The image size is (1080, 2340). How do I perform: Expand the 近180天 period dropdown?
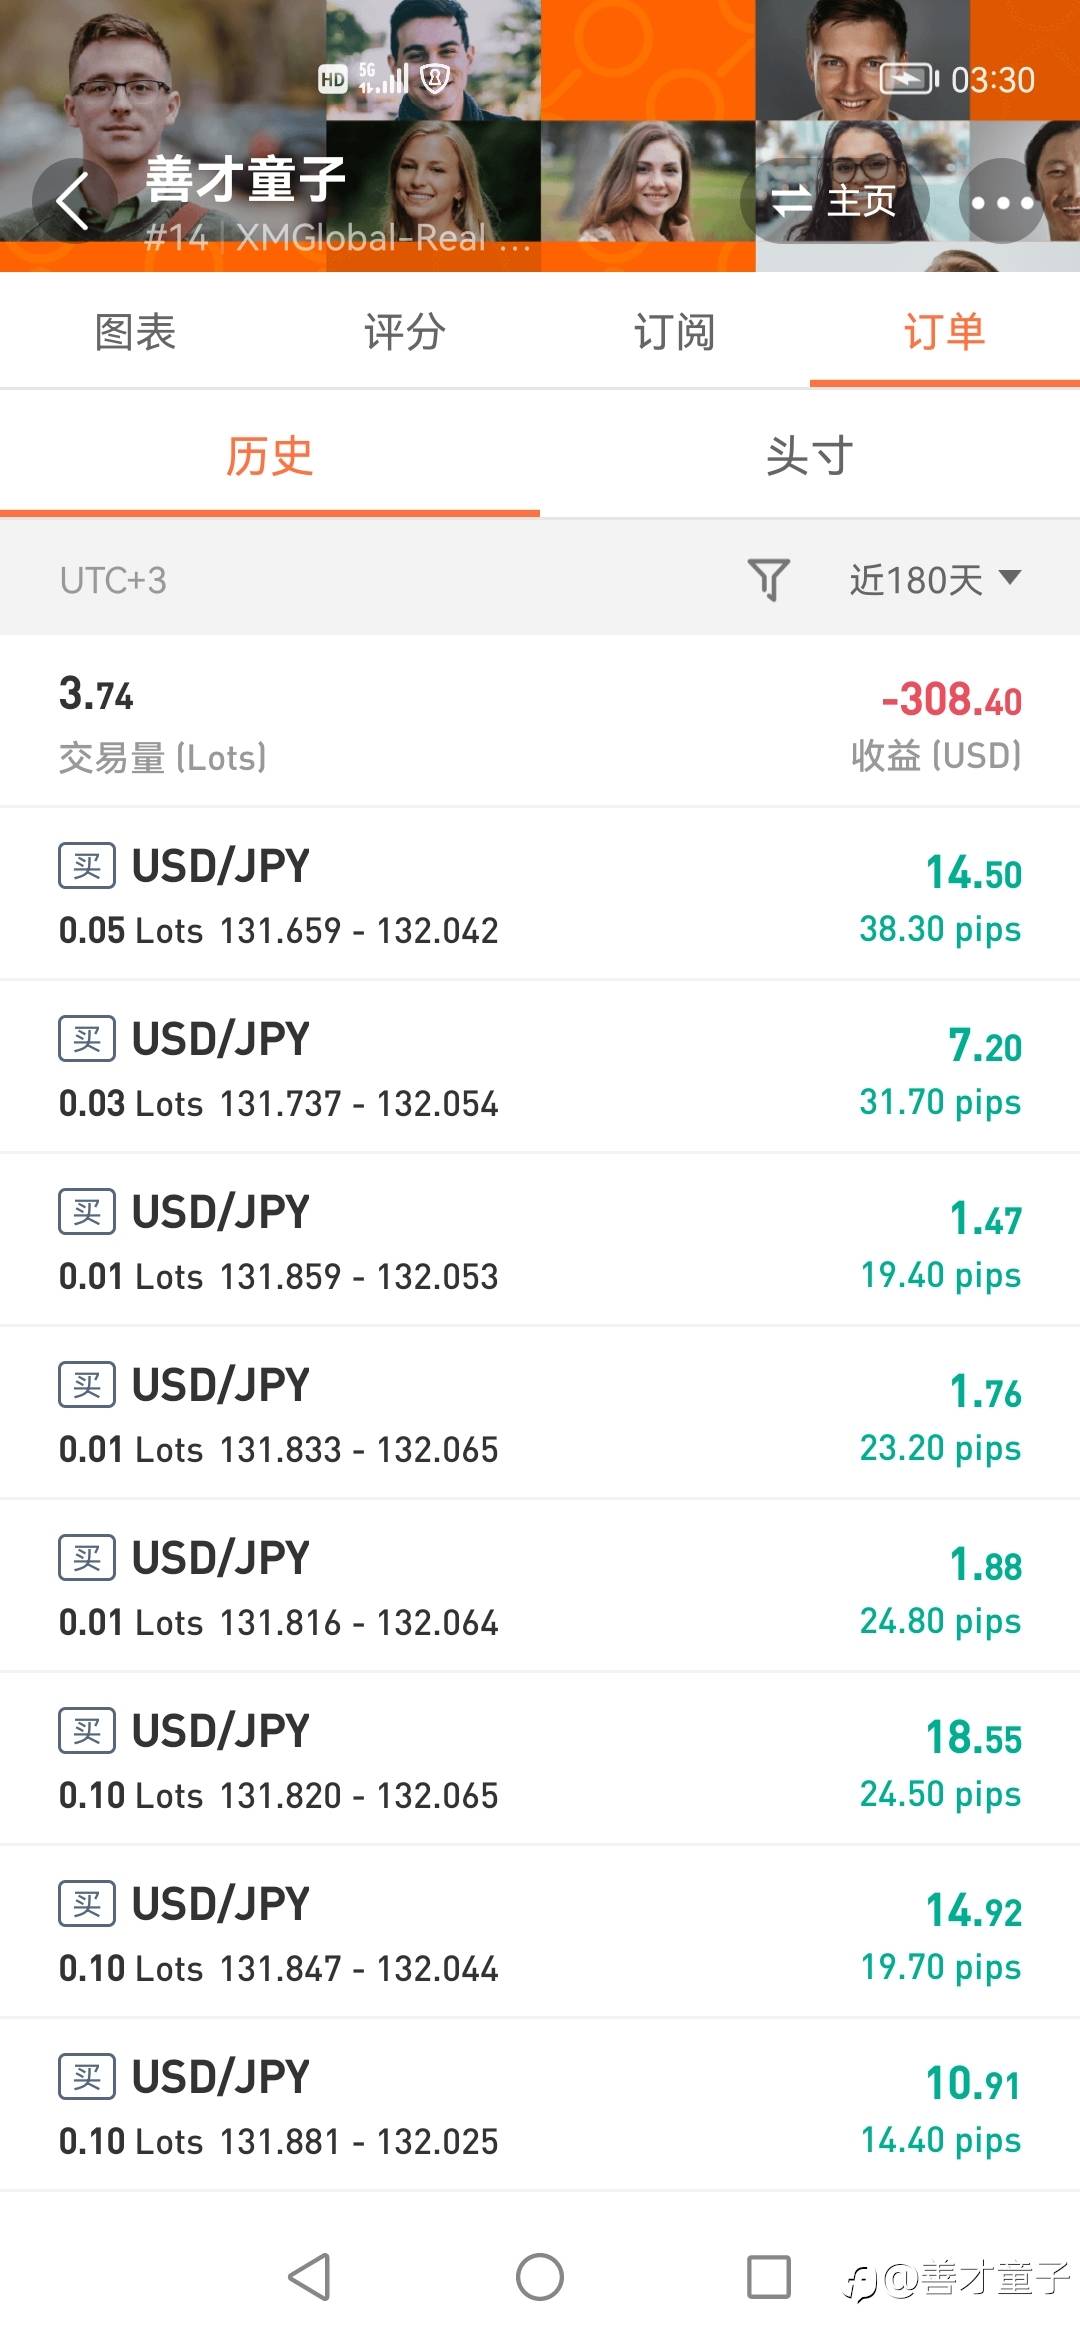point(936,579)
